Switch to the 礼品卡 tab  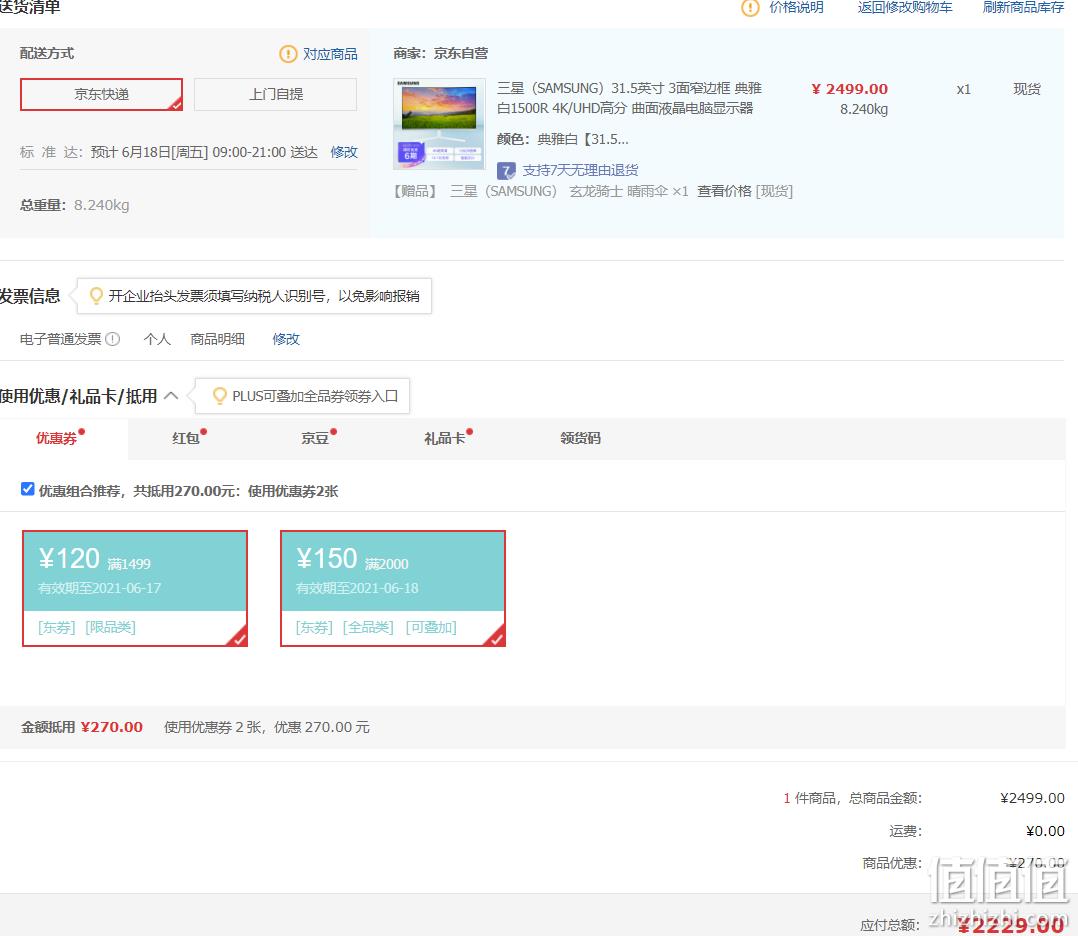pos(444,438)
